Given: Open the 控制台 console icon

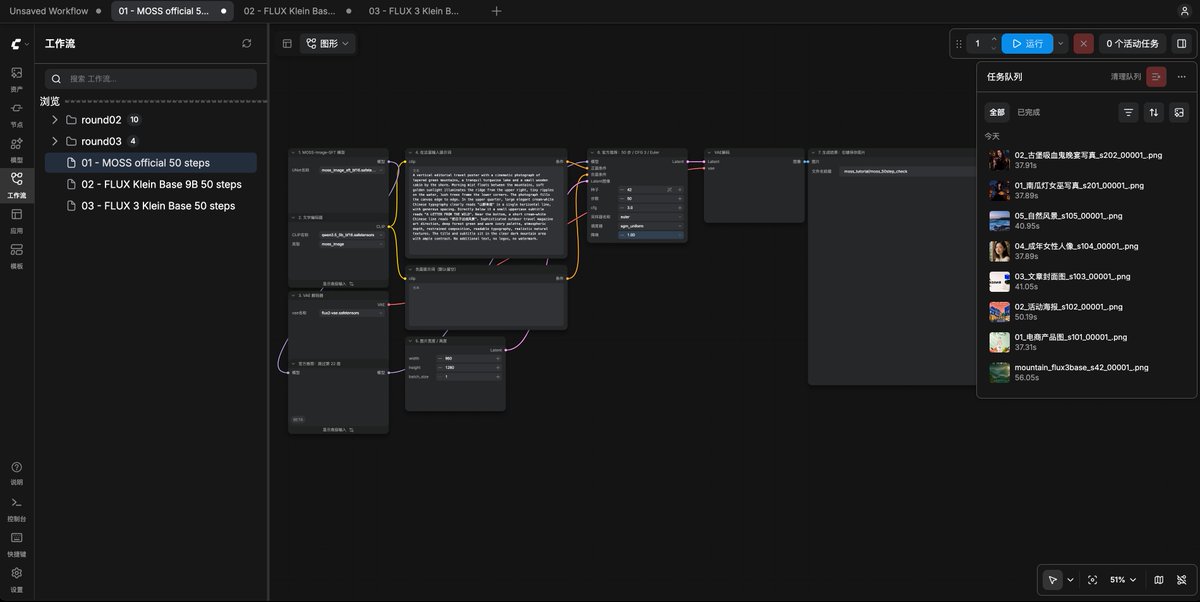Looking at the screenshot, I should point(16,508).
